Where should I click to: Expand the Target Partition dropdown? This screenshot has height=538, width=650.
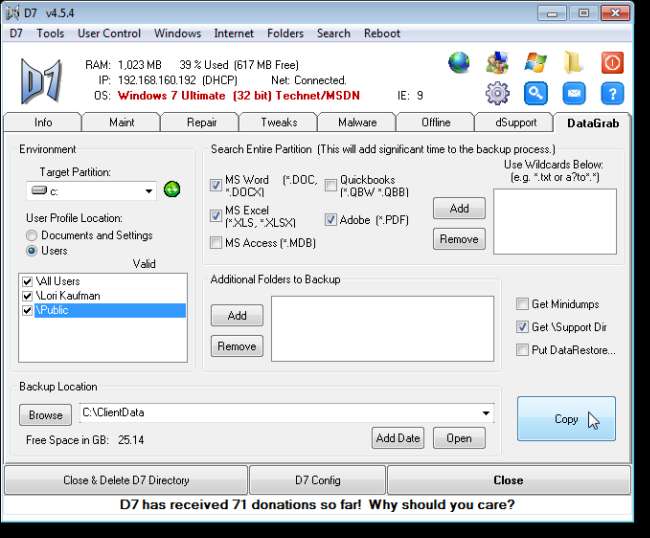click(148, 191)
